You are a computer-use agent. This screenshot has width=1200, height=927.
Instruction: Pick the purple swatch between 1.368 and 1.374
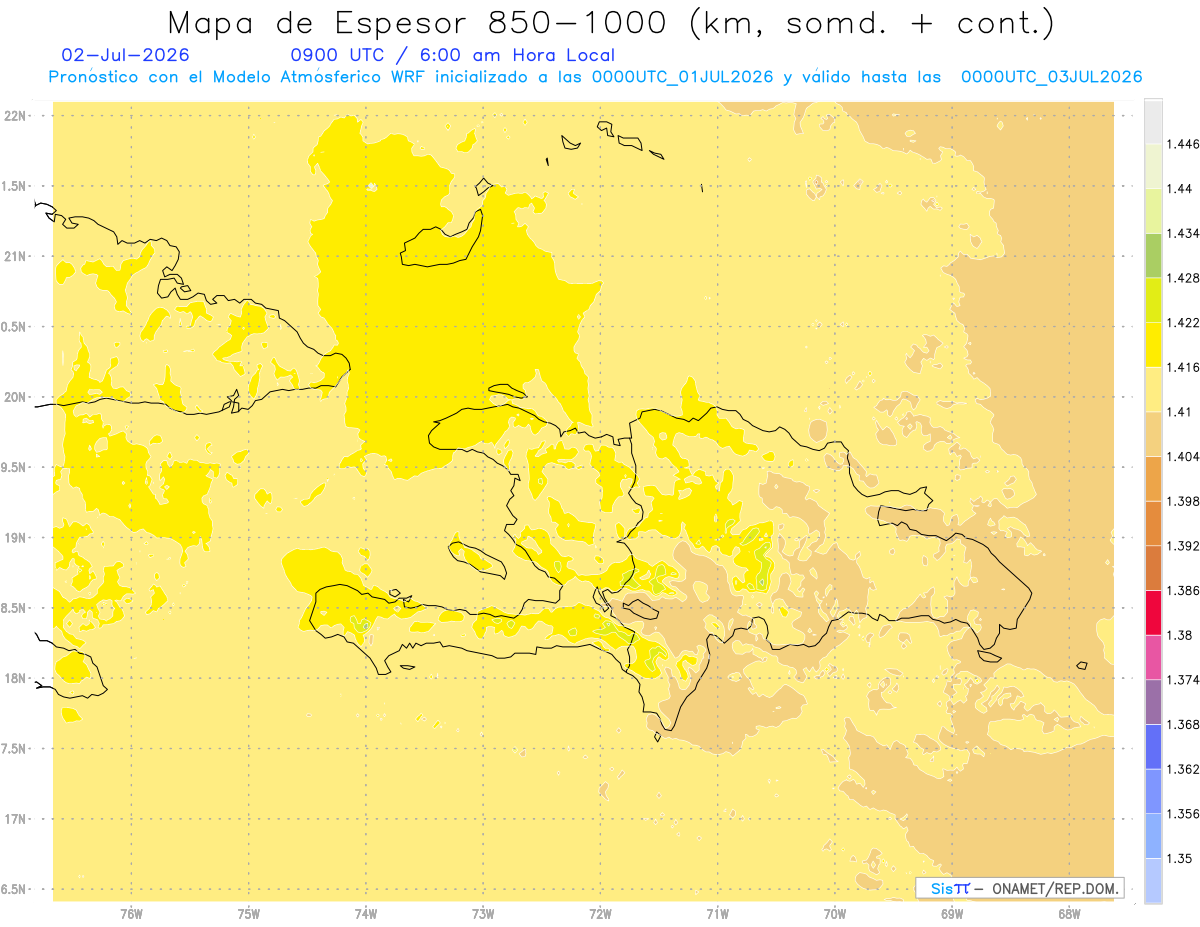(x=1153, y=701)
